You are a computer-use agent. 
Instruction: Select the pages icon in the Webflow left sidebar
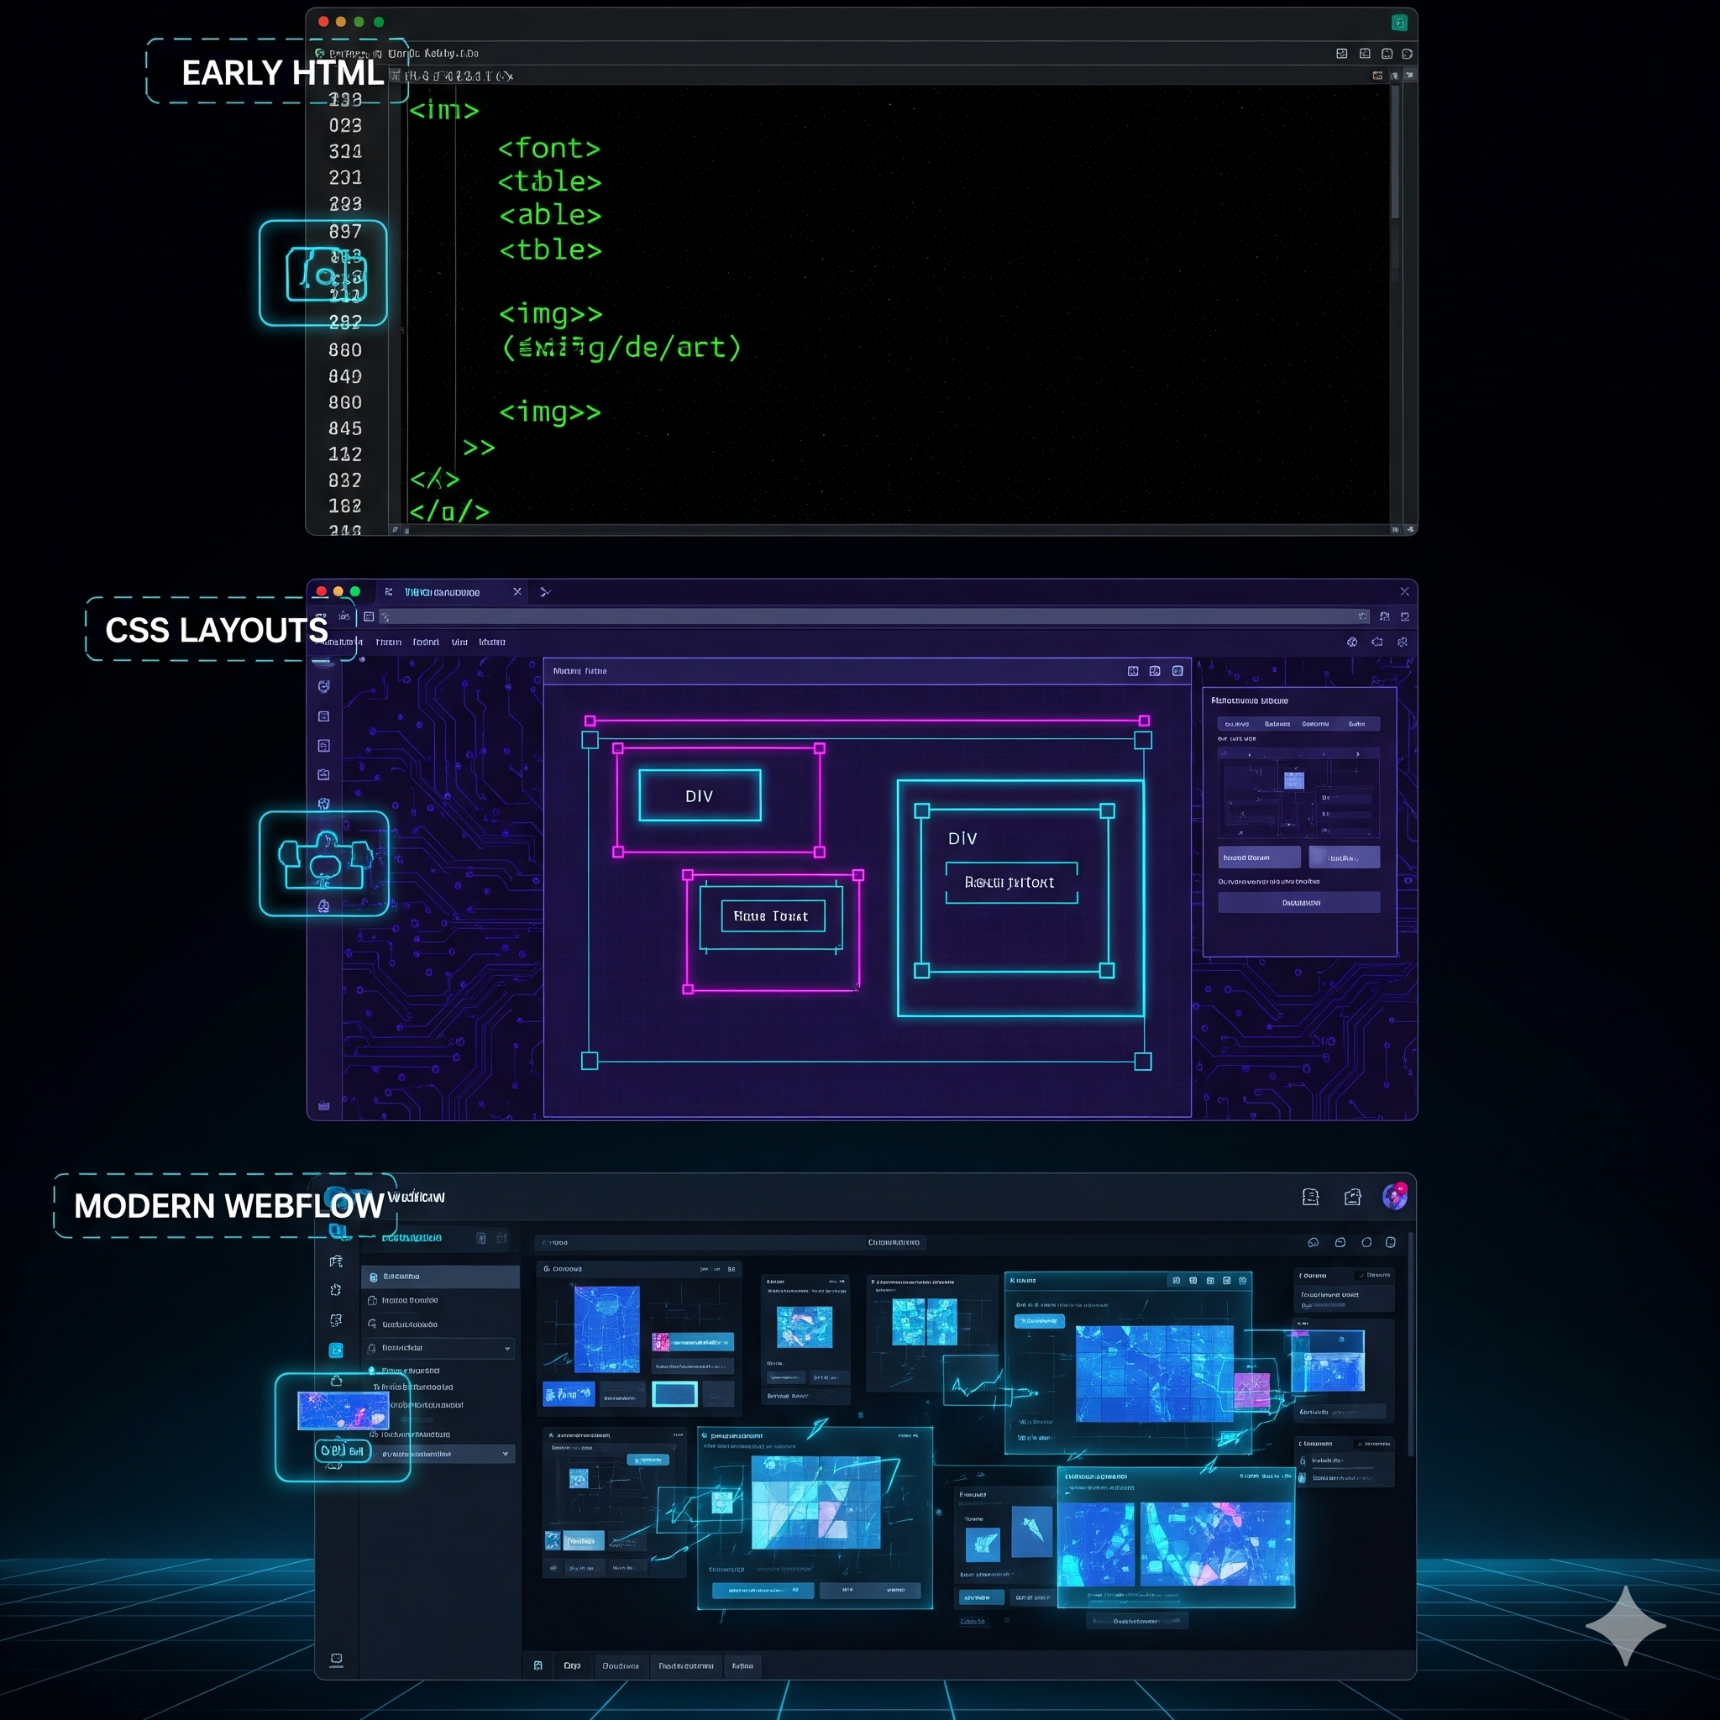click(337, 1262)
